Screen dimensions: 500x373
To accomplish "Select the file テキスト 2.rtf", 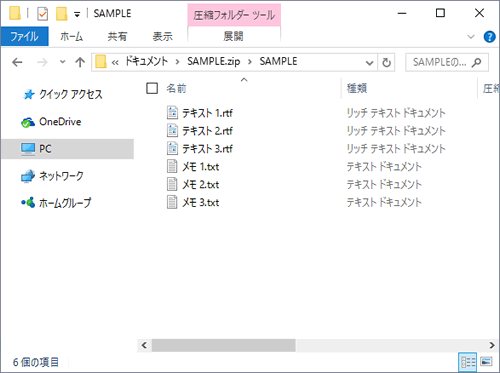I will tap(207, 131).
